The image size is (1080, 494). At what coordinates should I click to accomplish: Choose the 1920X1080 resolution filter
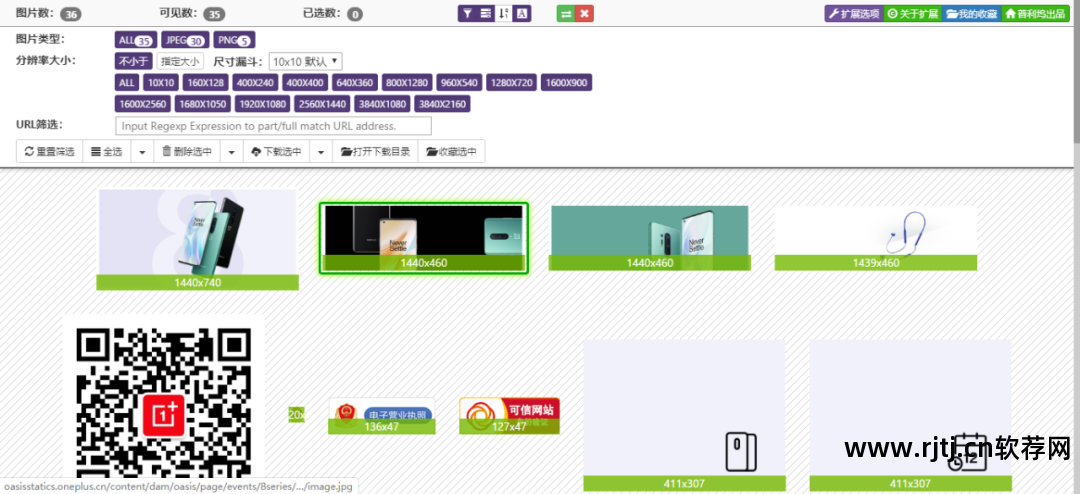(262, 104)
